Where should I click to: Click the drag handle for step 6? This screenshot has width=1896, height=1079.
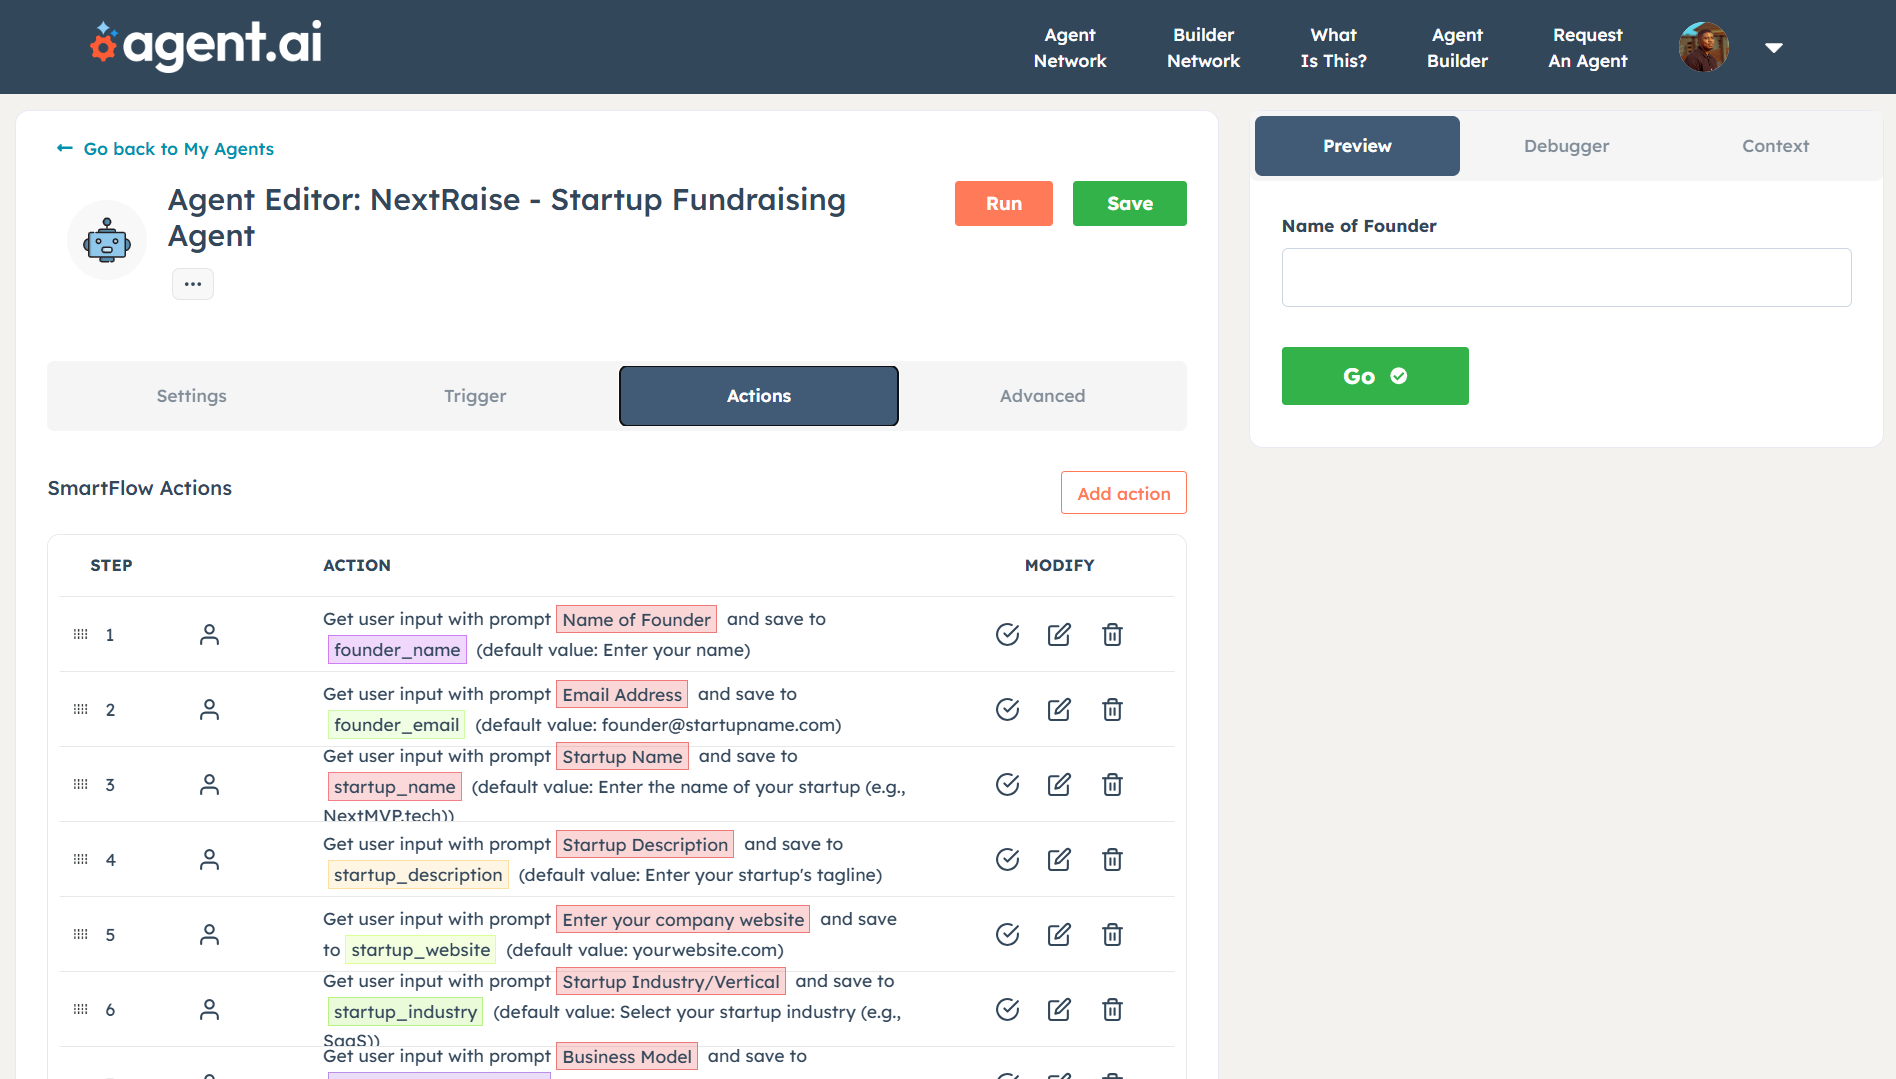(x=81, y=1010)
